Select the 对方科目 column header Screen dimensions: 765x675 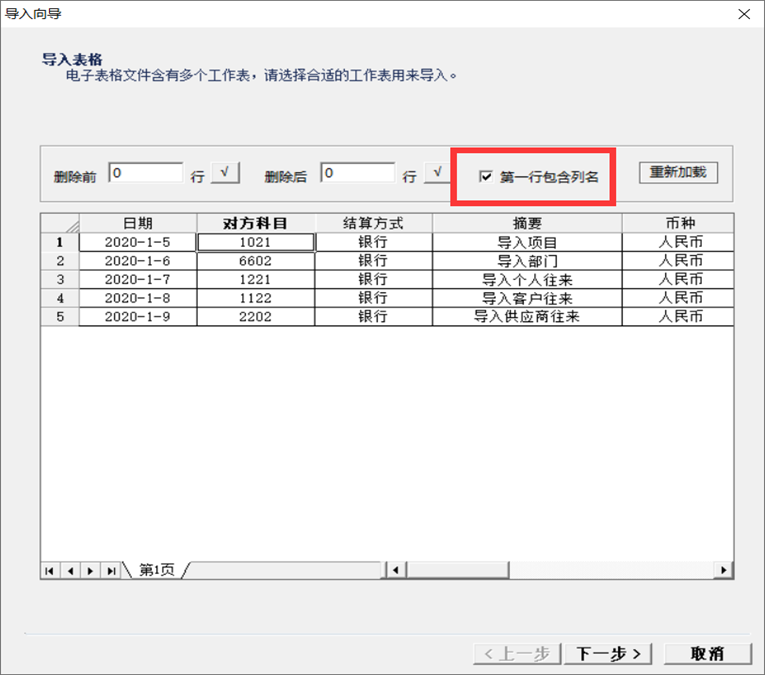(255, 223)
